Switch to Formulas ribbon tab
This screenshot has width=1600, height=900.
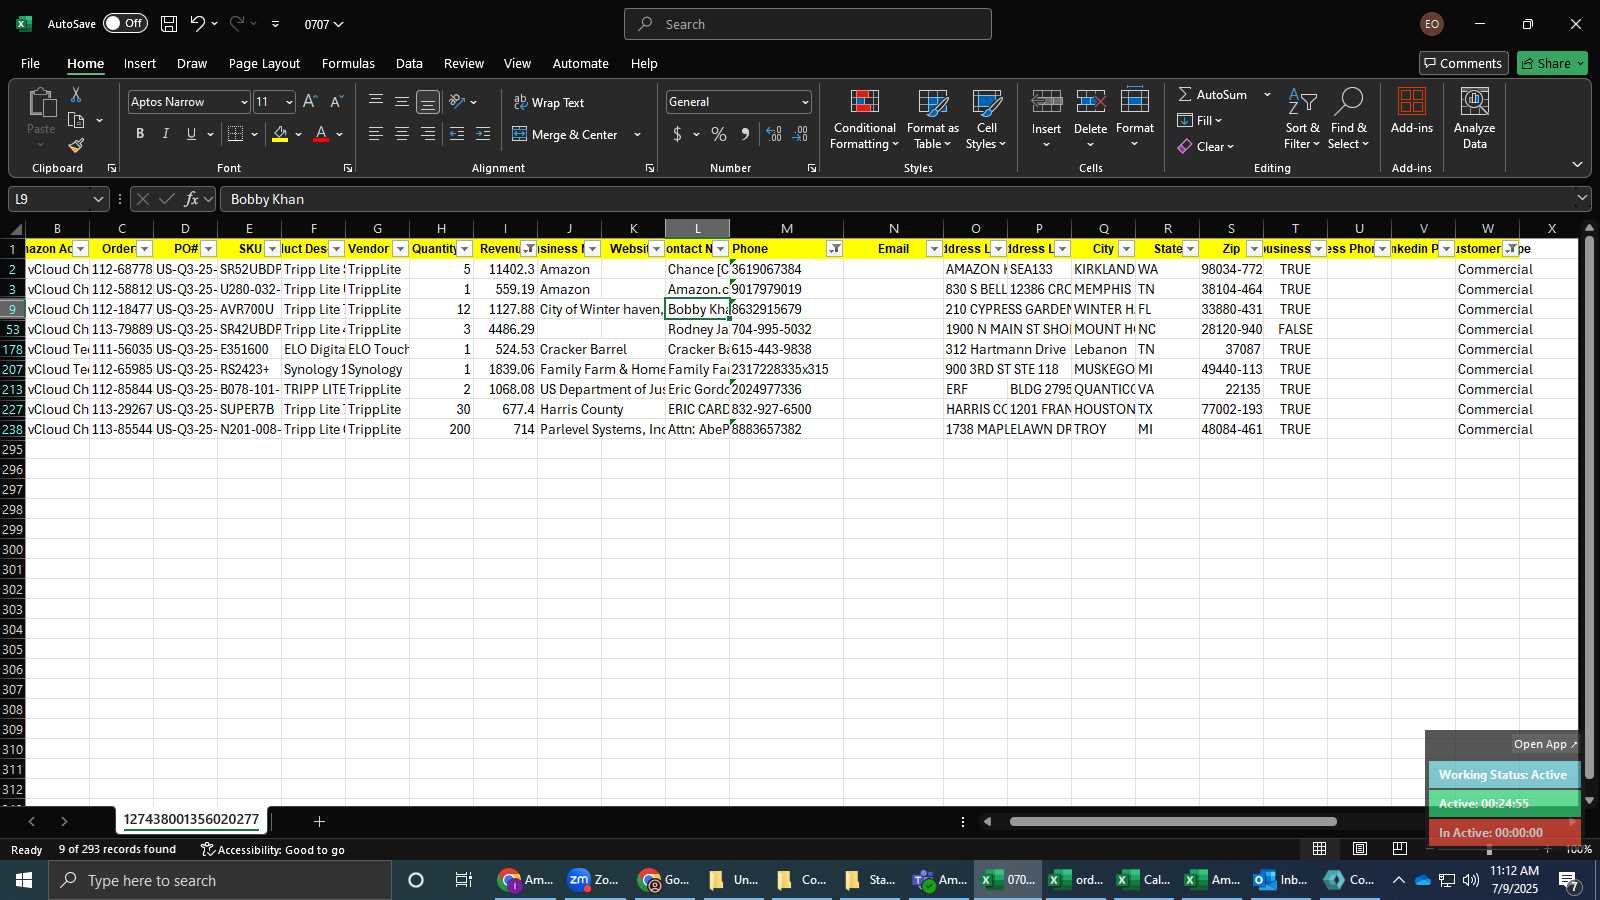point(348,63)
